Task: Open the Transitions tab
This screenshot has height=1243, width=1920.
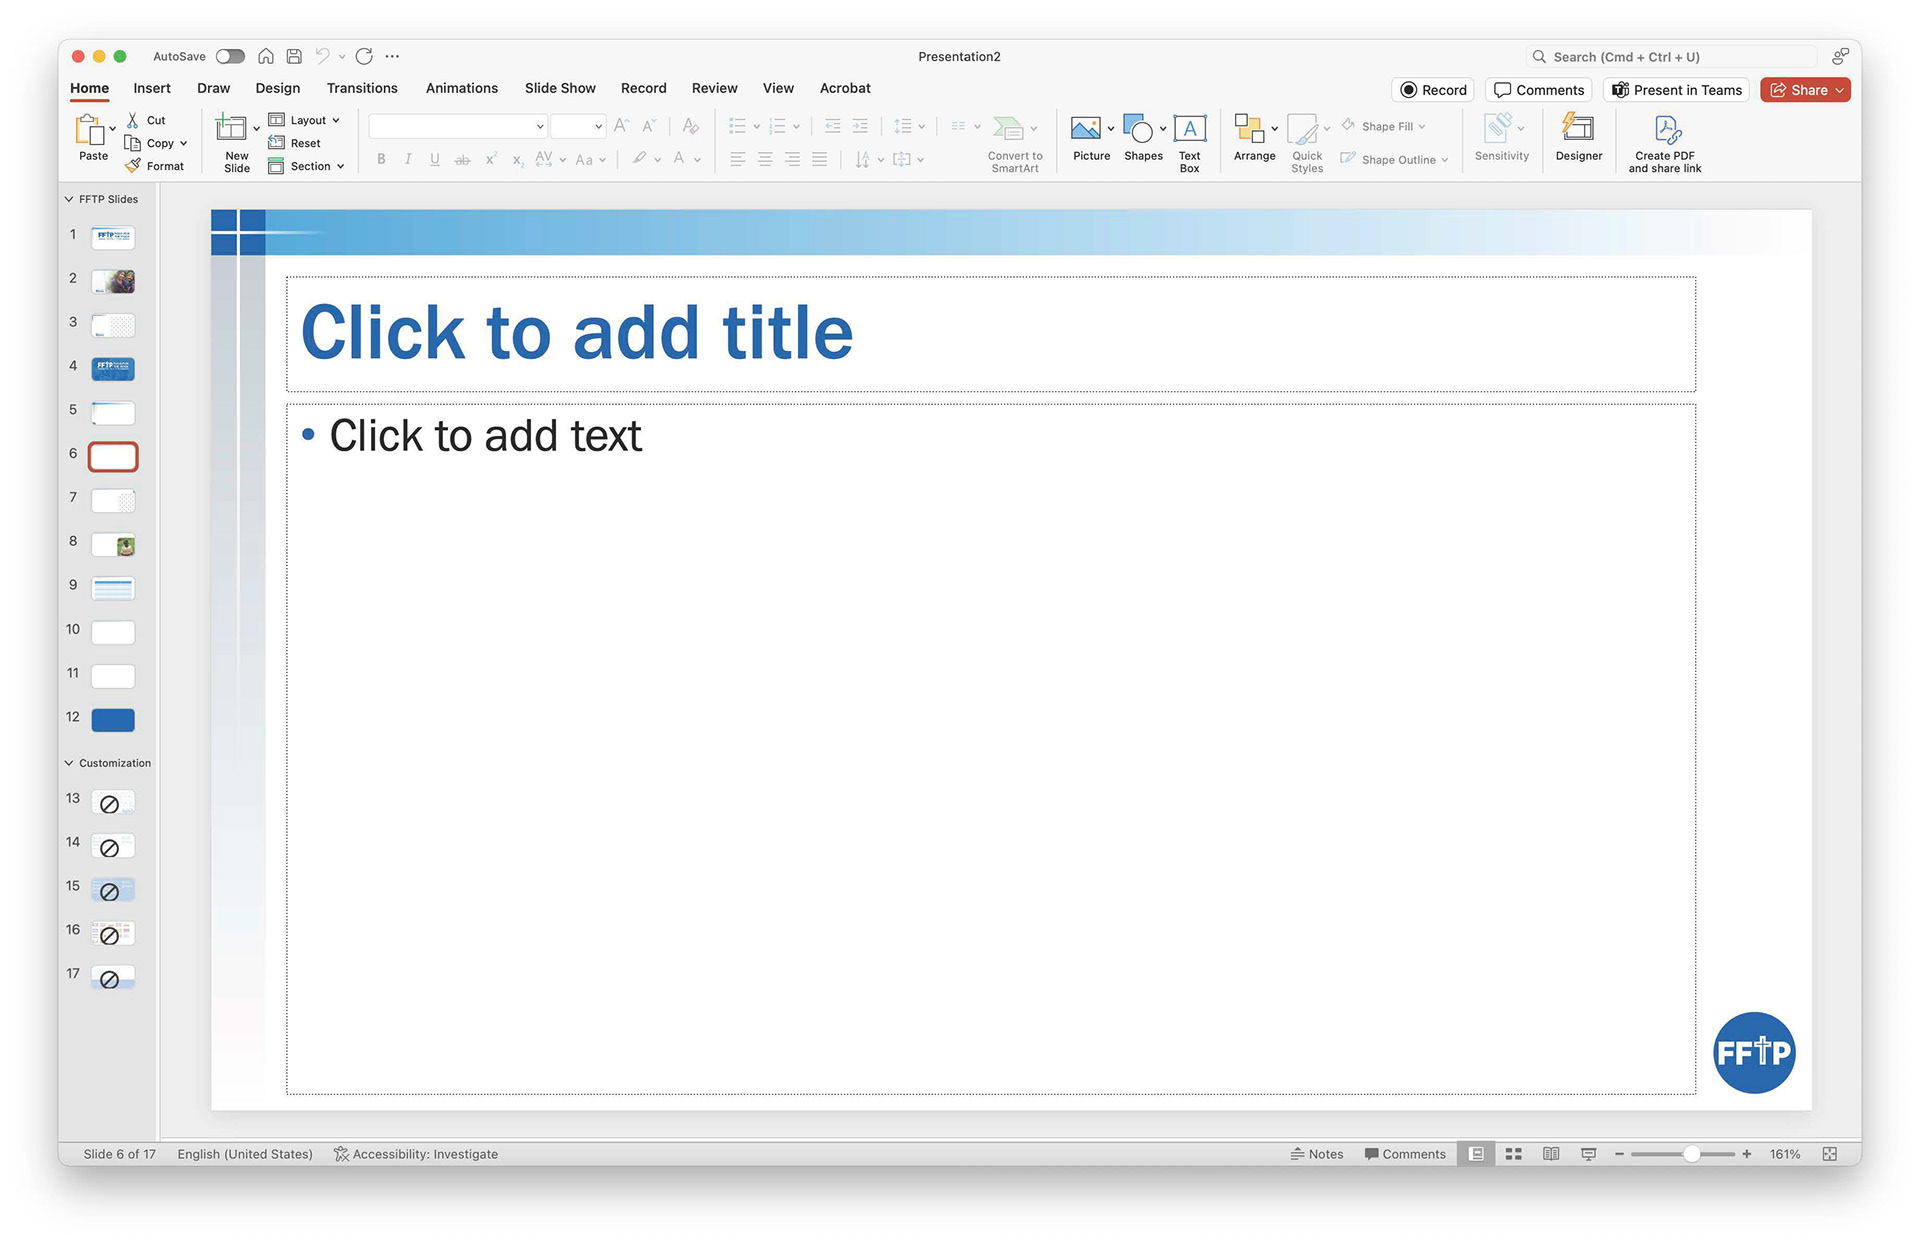Action: 362,88
